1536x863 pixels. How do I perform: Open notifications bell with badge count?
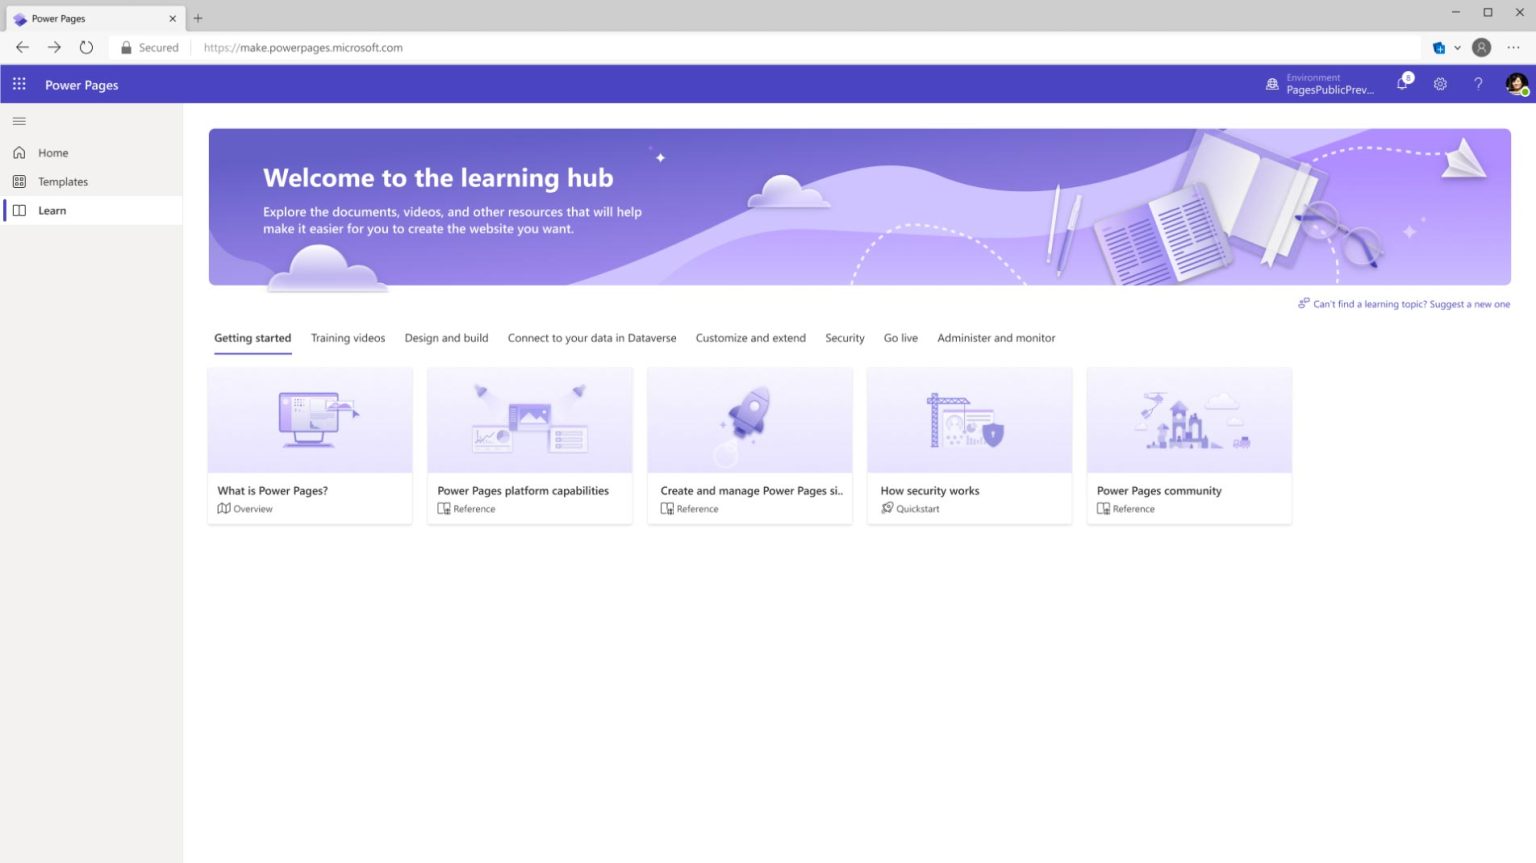[1401, 84]
